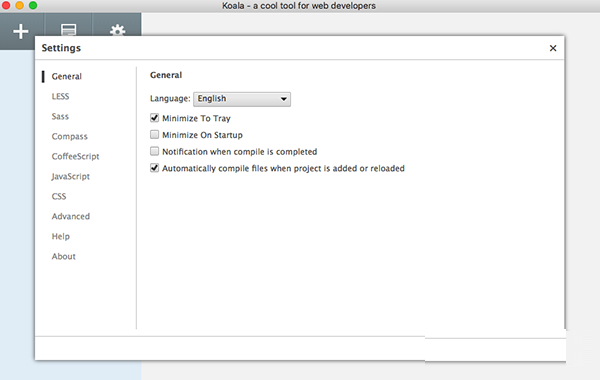This screenshot has height=380, width=600.
Task: Toggle the Minimize To Tray checkbox
Action: 155,118
